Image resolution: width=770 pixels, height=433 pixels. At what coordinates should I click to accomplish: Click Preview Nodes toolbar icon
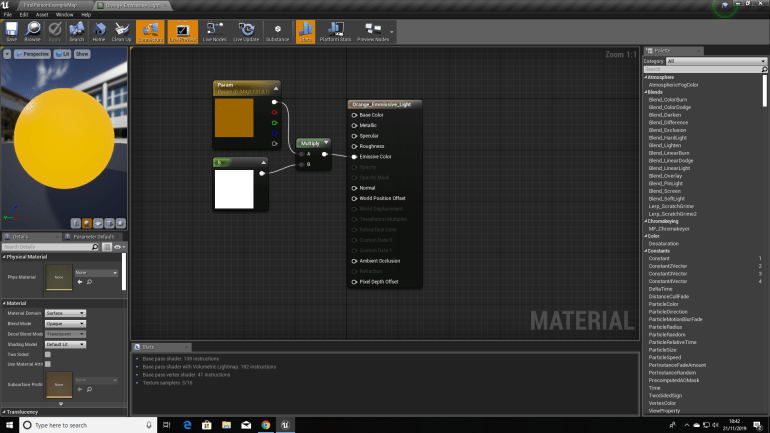click(373, 32)
